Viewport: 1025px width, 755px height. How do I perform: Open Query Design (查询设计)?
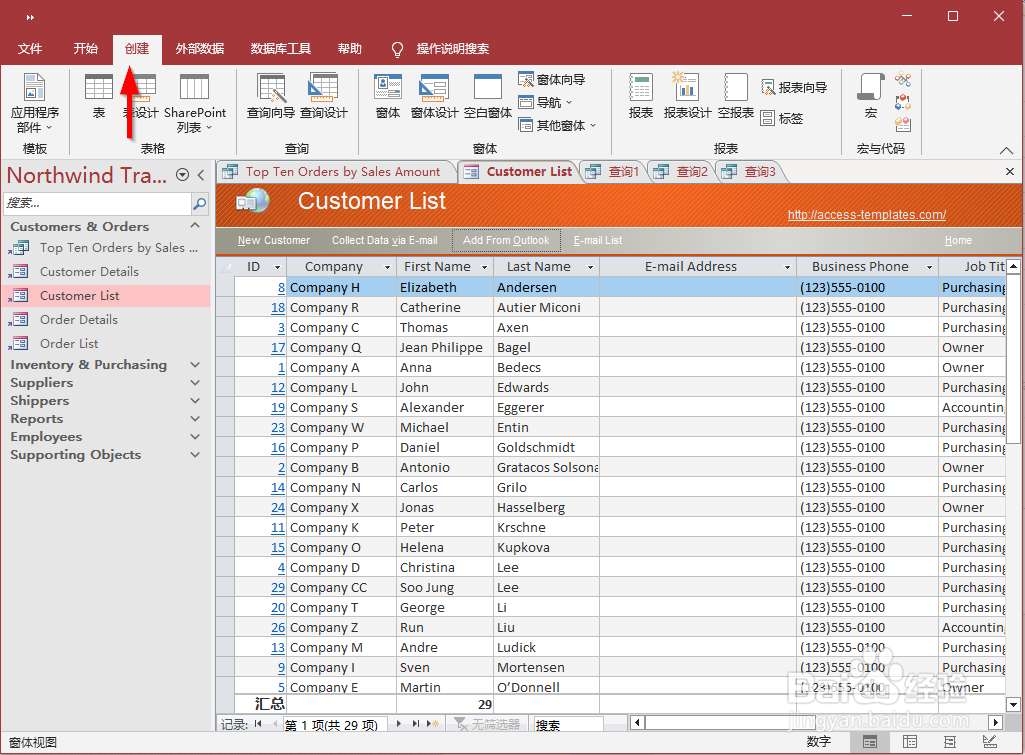pyautogui.click(x=324, y=96)
